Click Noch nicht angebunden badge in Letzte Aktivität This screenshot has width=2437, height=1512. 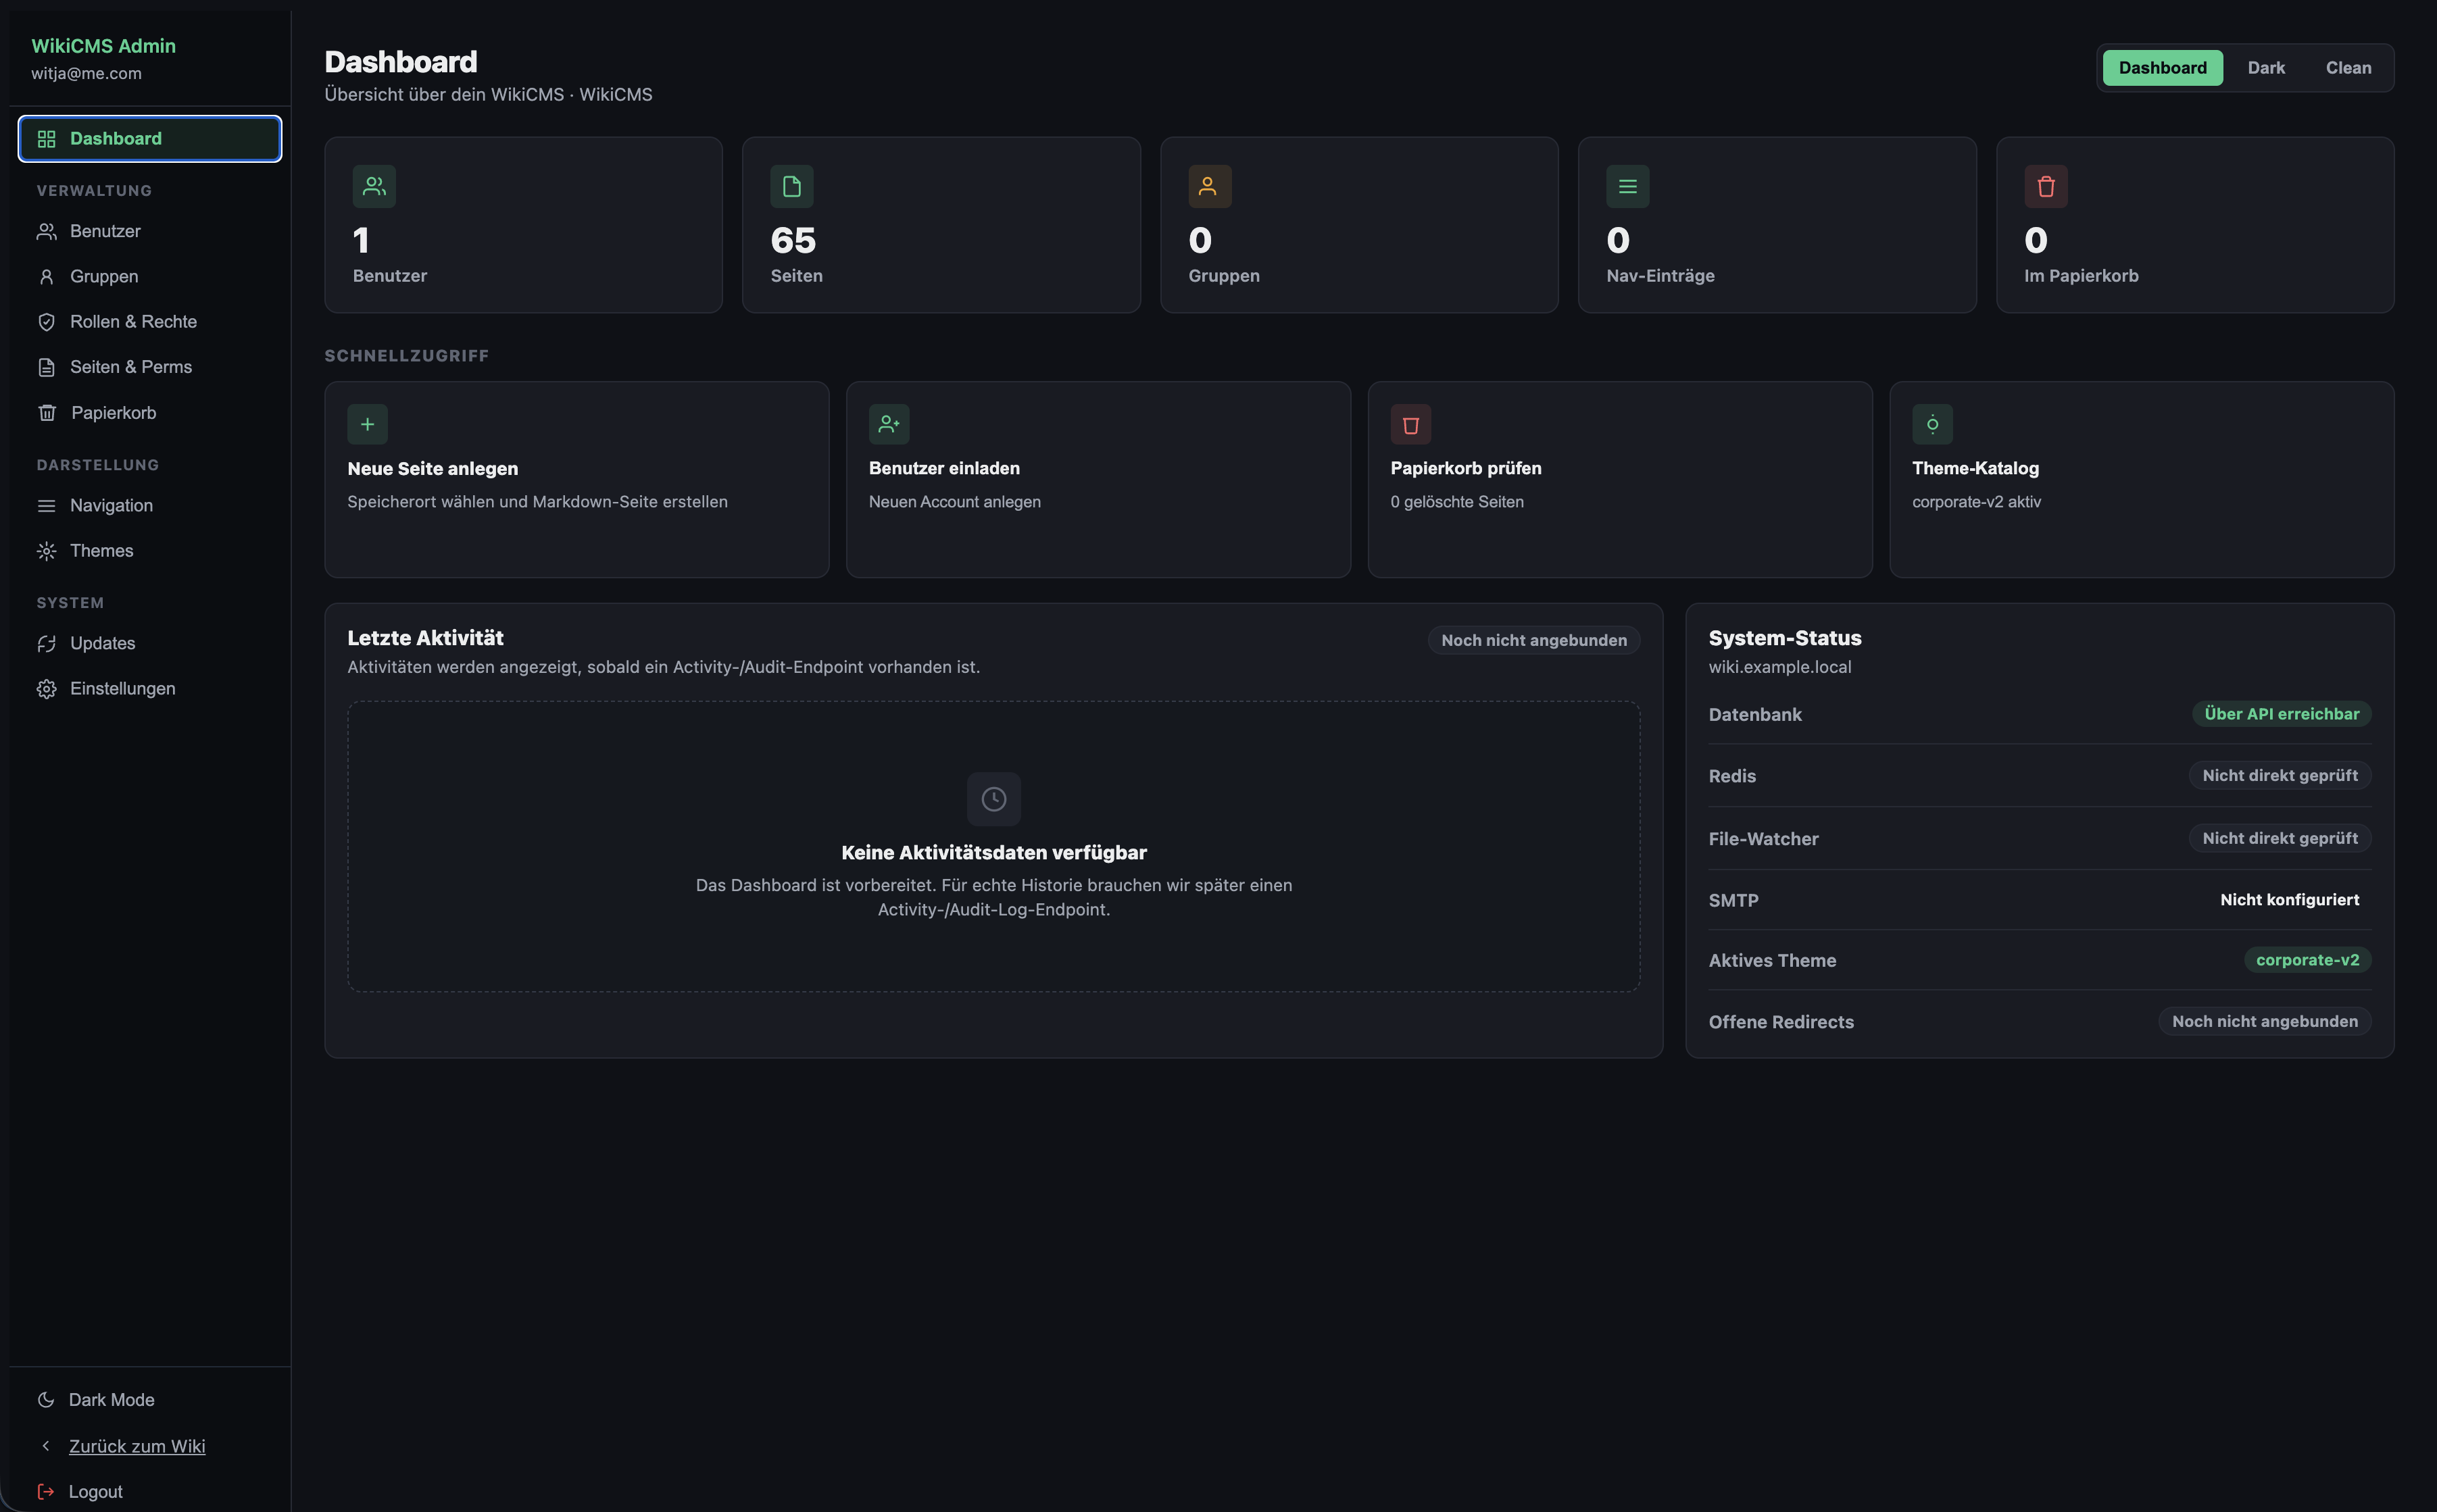(1534, 640)
